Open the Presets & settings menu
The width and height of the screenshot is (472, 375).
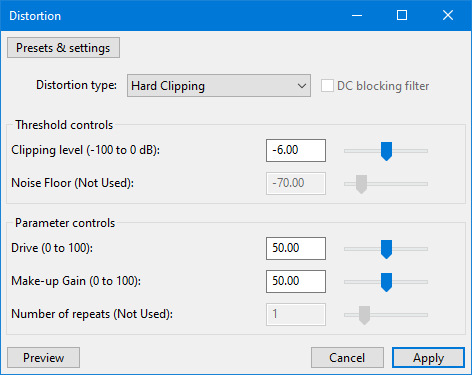click(x=63, y=48)
